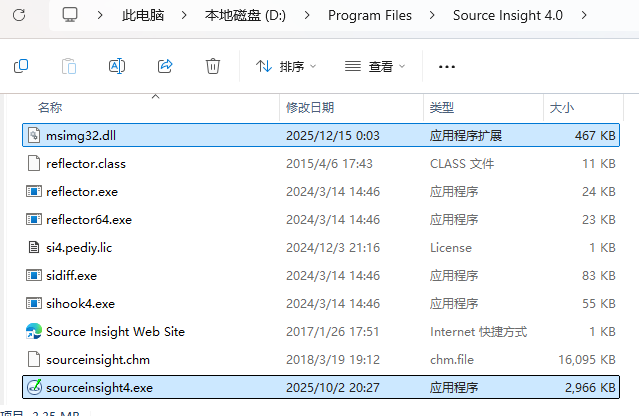639x416 pixels.
Task: Select the file name msimg32.dll
Action: pyautogui.click(x=81, y=135)
